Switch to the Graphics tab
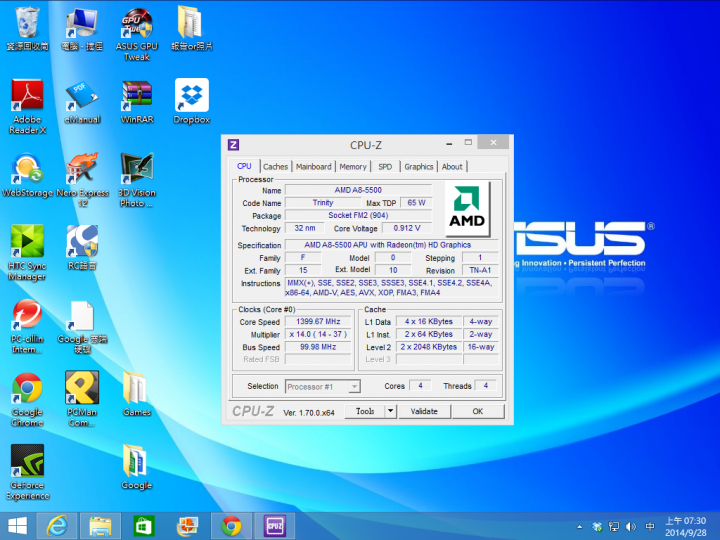720x540 pixels. (419, 167)
